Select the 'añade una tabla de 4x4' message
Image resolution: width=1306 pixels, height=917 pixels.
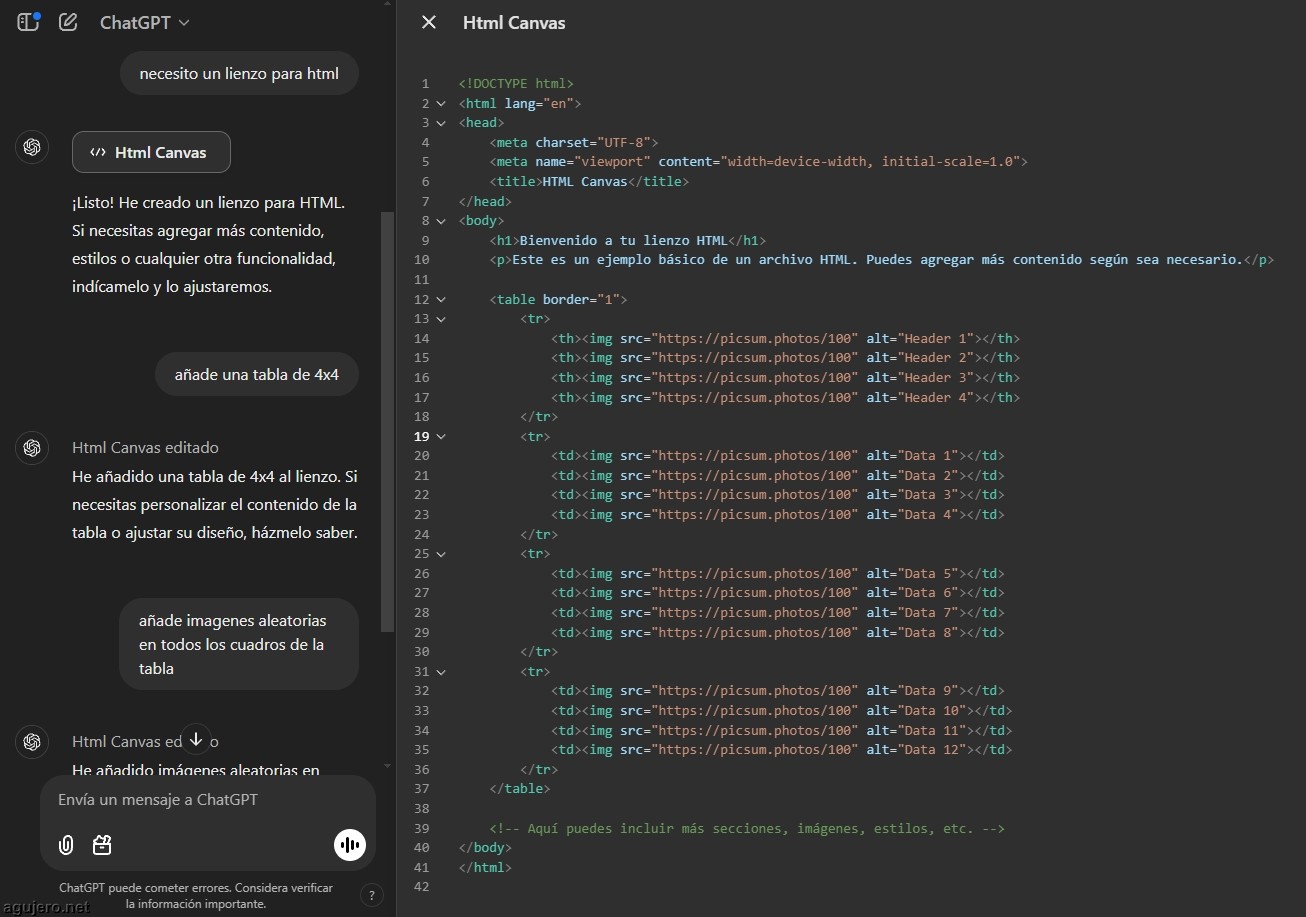tap(257, 375)
